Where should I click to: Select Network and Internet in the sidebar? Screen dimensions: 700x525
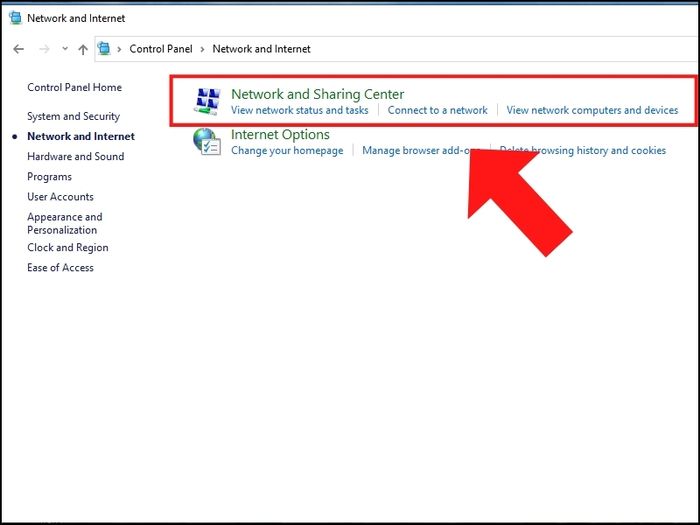click(81, 136)
